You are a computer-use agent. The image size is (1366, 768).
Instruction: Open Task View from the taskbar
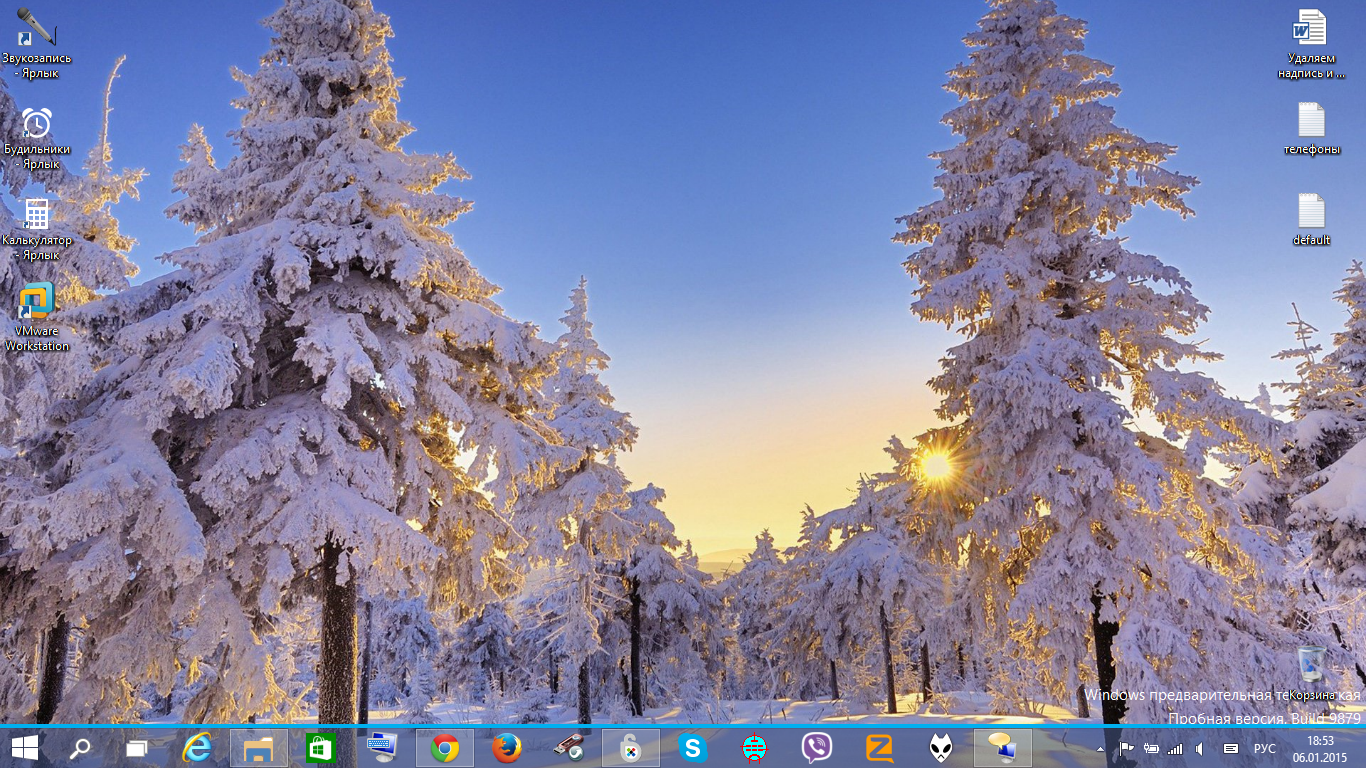137,747
